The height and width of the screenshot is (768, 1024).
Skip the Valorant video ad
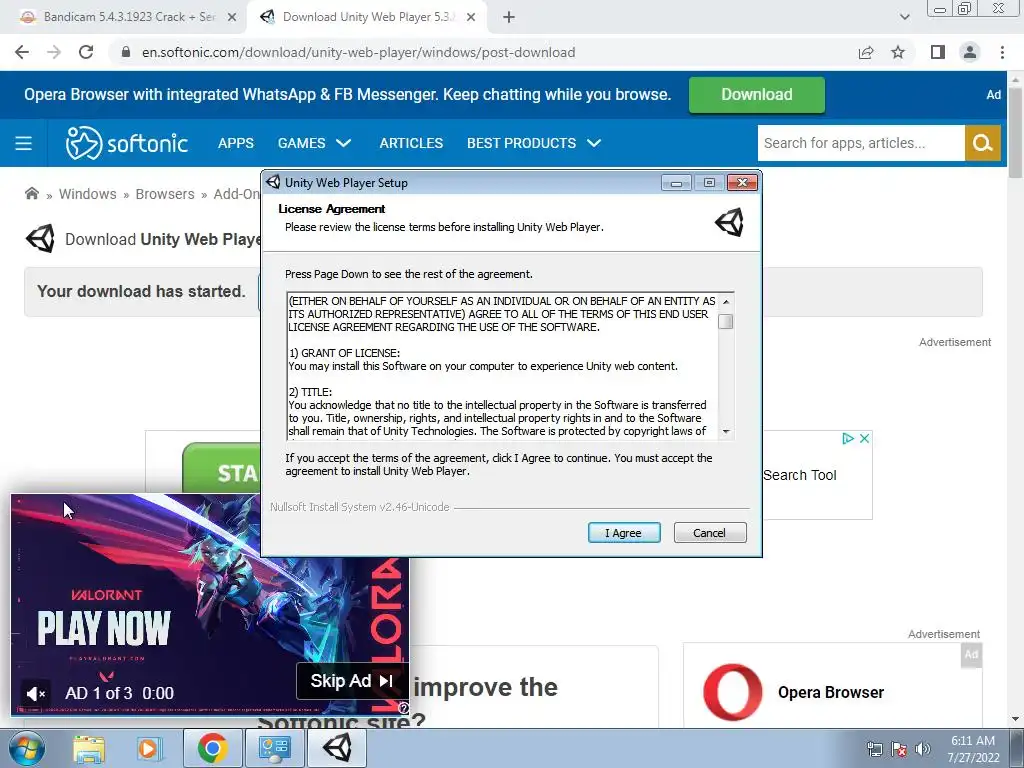click(x=351, y=681)
